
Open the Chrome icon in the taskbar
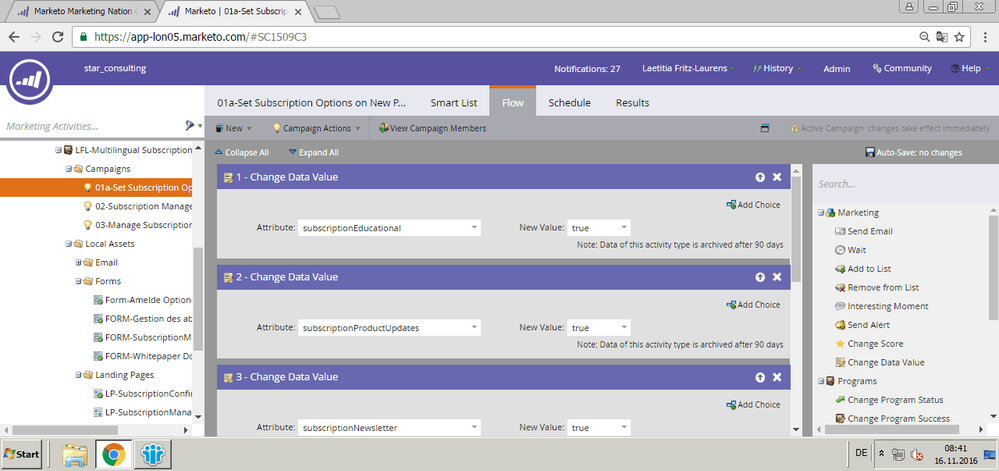click(114, 454)
